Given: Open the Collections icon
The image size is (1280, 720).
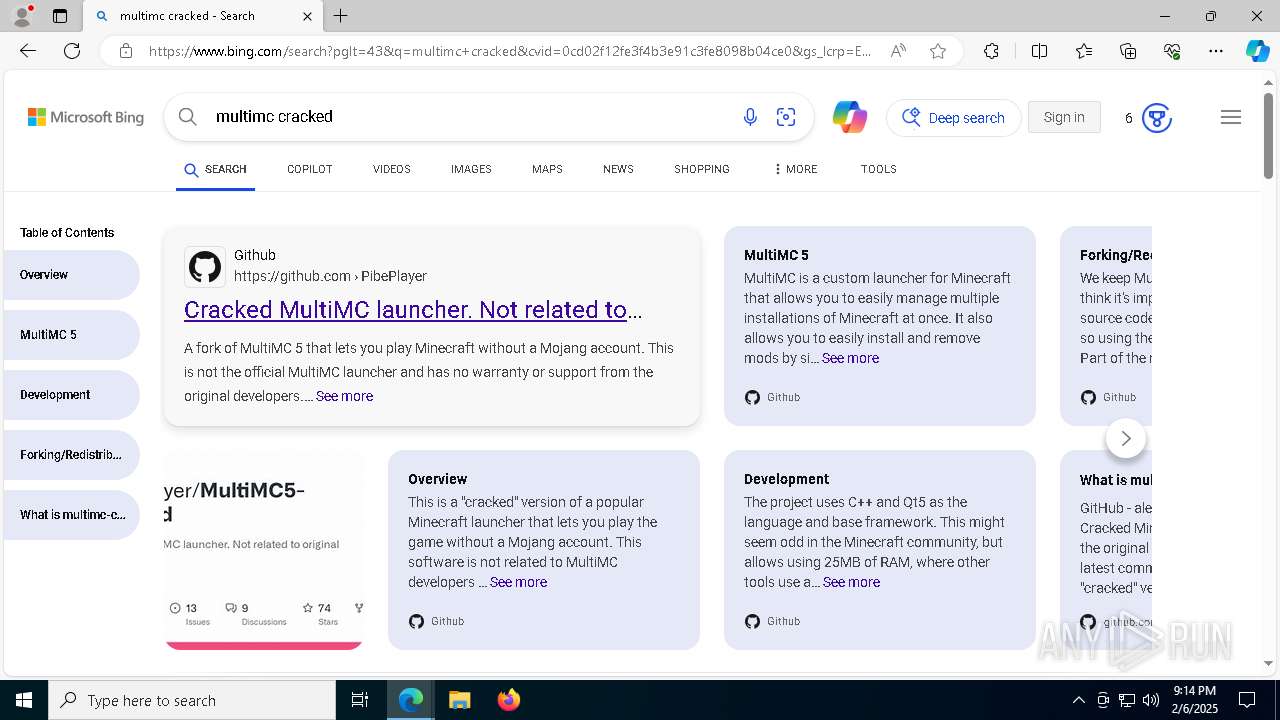Looking at the screenshot, I should pos(1128,51).
